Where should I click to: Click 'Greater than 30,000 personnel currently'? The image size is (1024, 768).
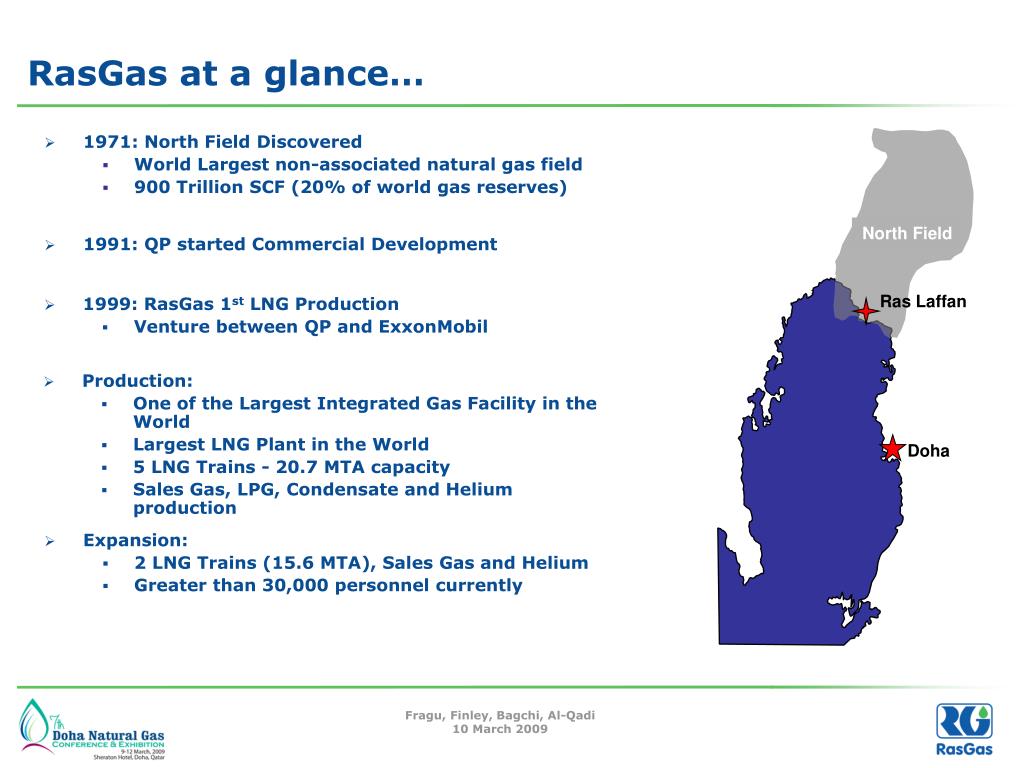pyautogui.click(x=328, y=585)
